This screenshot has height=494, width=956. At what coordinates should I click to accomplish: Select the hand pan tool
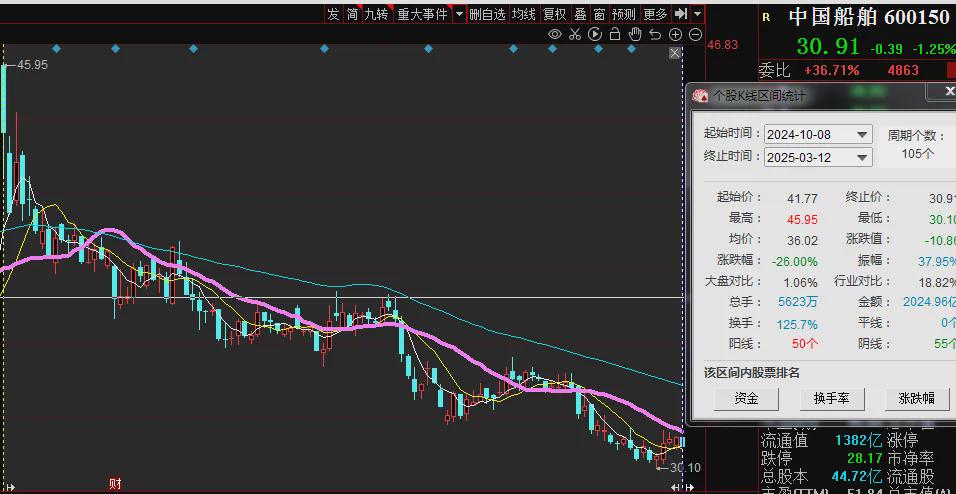[x=635, y=34]
